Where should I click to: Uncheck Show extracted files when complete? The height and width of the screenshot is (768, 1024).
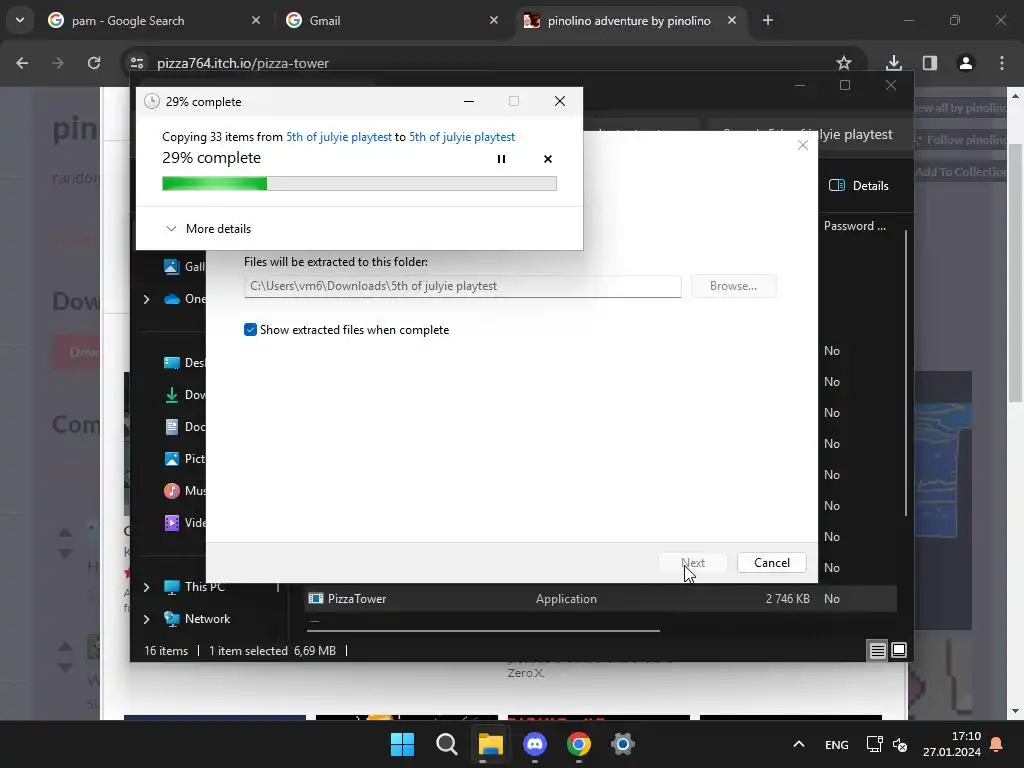pos(250,330)
